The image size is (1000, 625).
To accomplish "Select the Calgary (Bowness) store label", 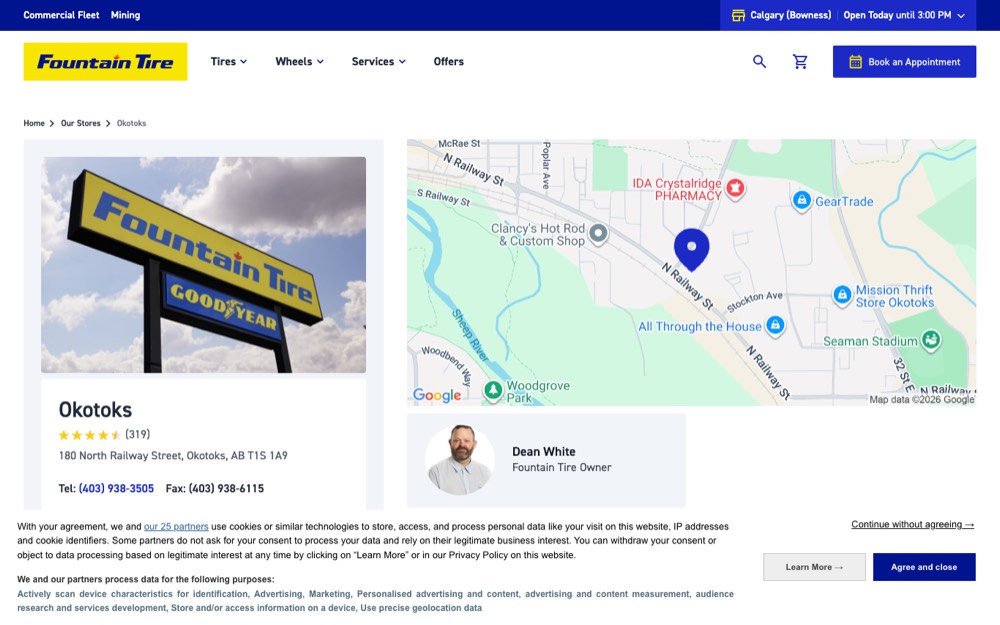I will (790, 15).
